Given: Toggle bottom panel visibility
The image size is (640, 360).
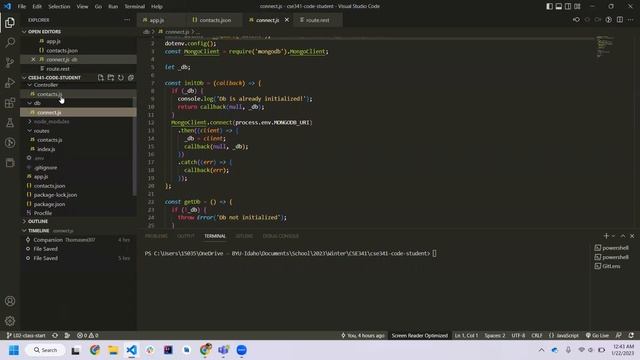Looking at the screenshot, I should 559,6.
